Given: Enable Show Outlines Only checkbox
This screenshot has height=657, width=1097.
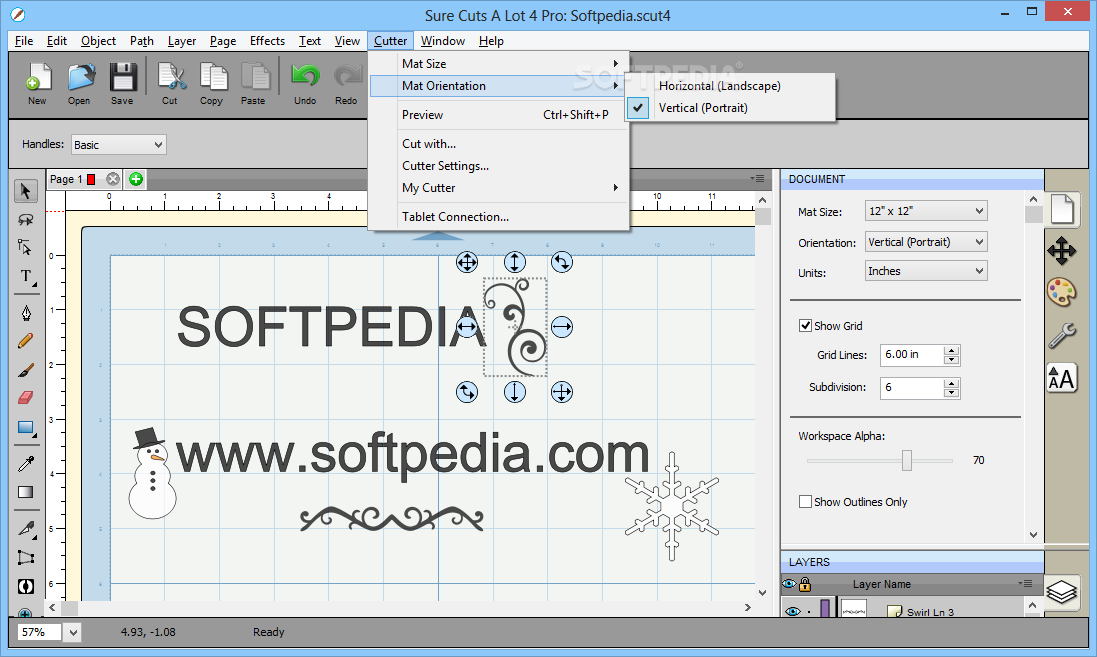Looking at the screenshot, I should [x=805, y=502].
